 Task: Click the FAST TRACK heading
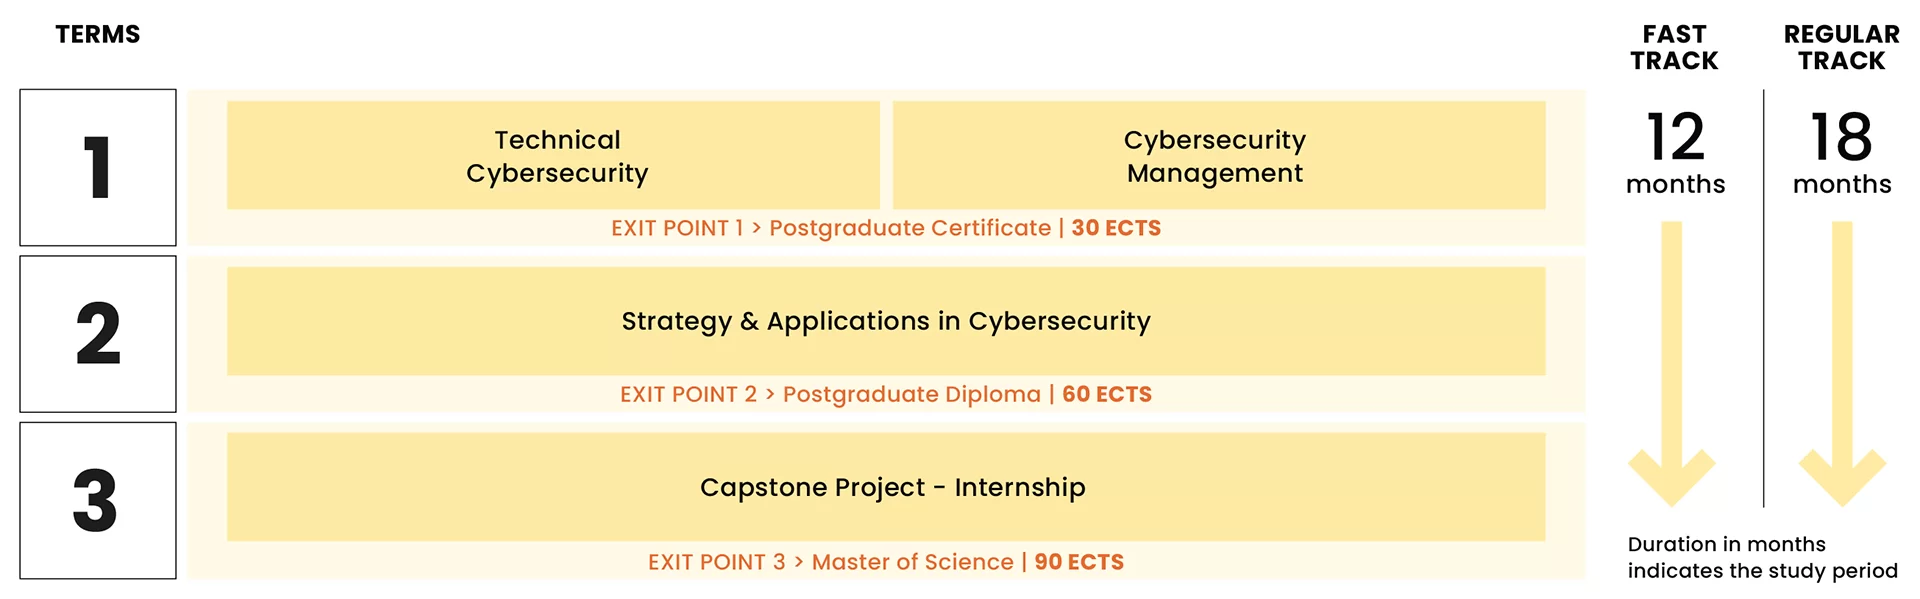pos(1674,48)
